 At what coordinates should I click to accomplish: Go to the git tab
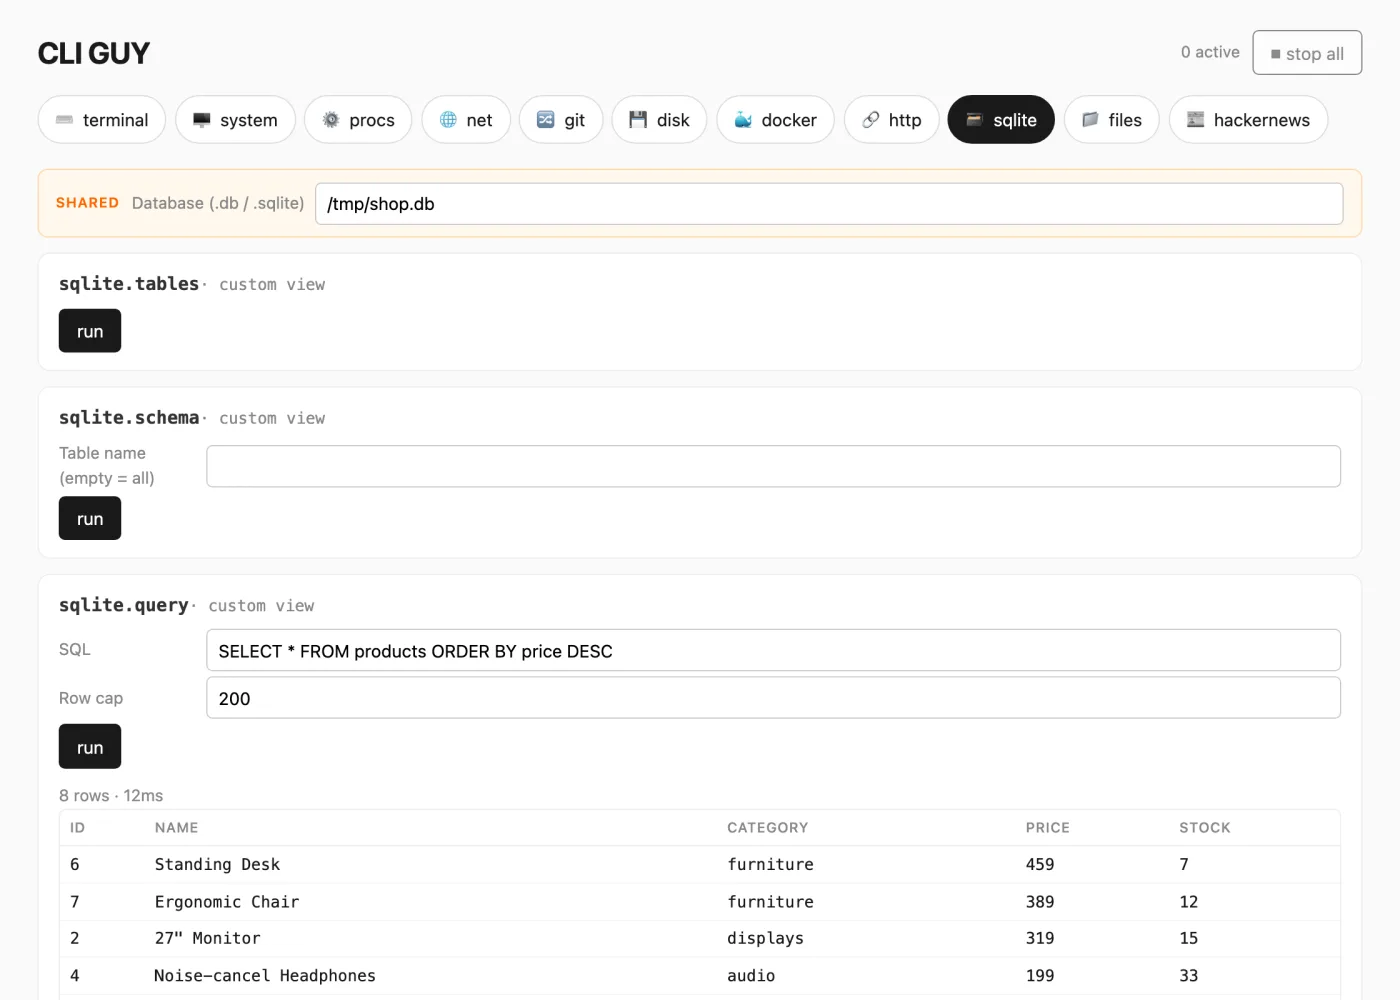(561, 120)
